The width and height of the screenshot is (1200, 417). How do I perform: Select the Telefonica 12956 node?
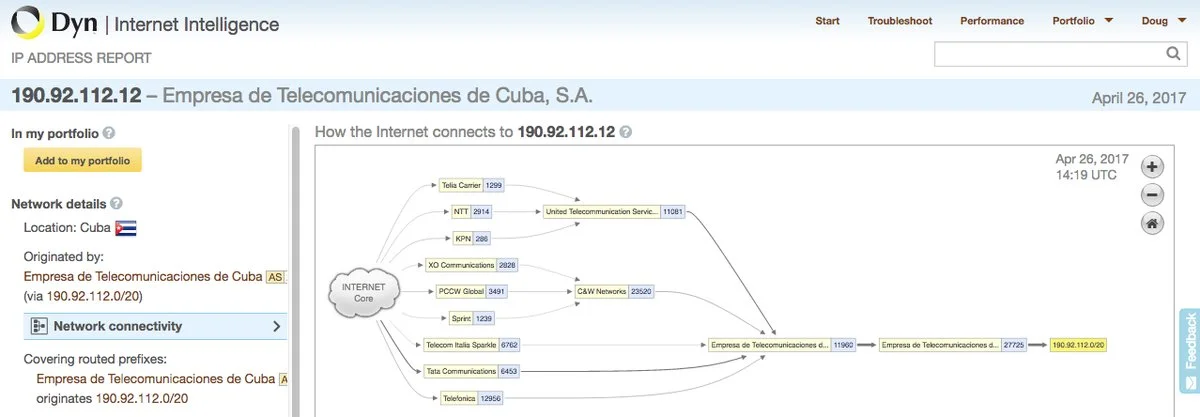coord(472,398)
